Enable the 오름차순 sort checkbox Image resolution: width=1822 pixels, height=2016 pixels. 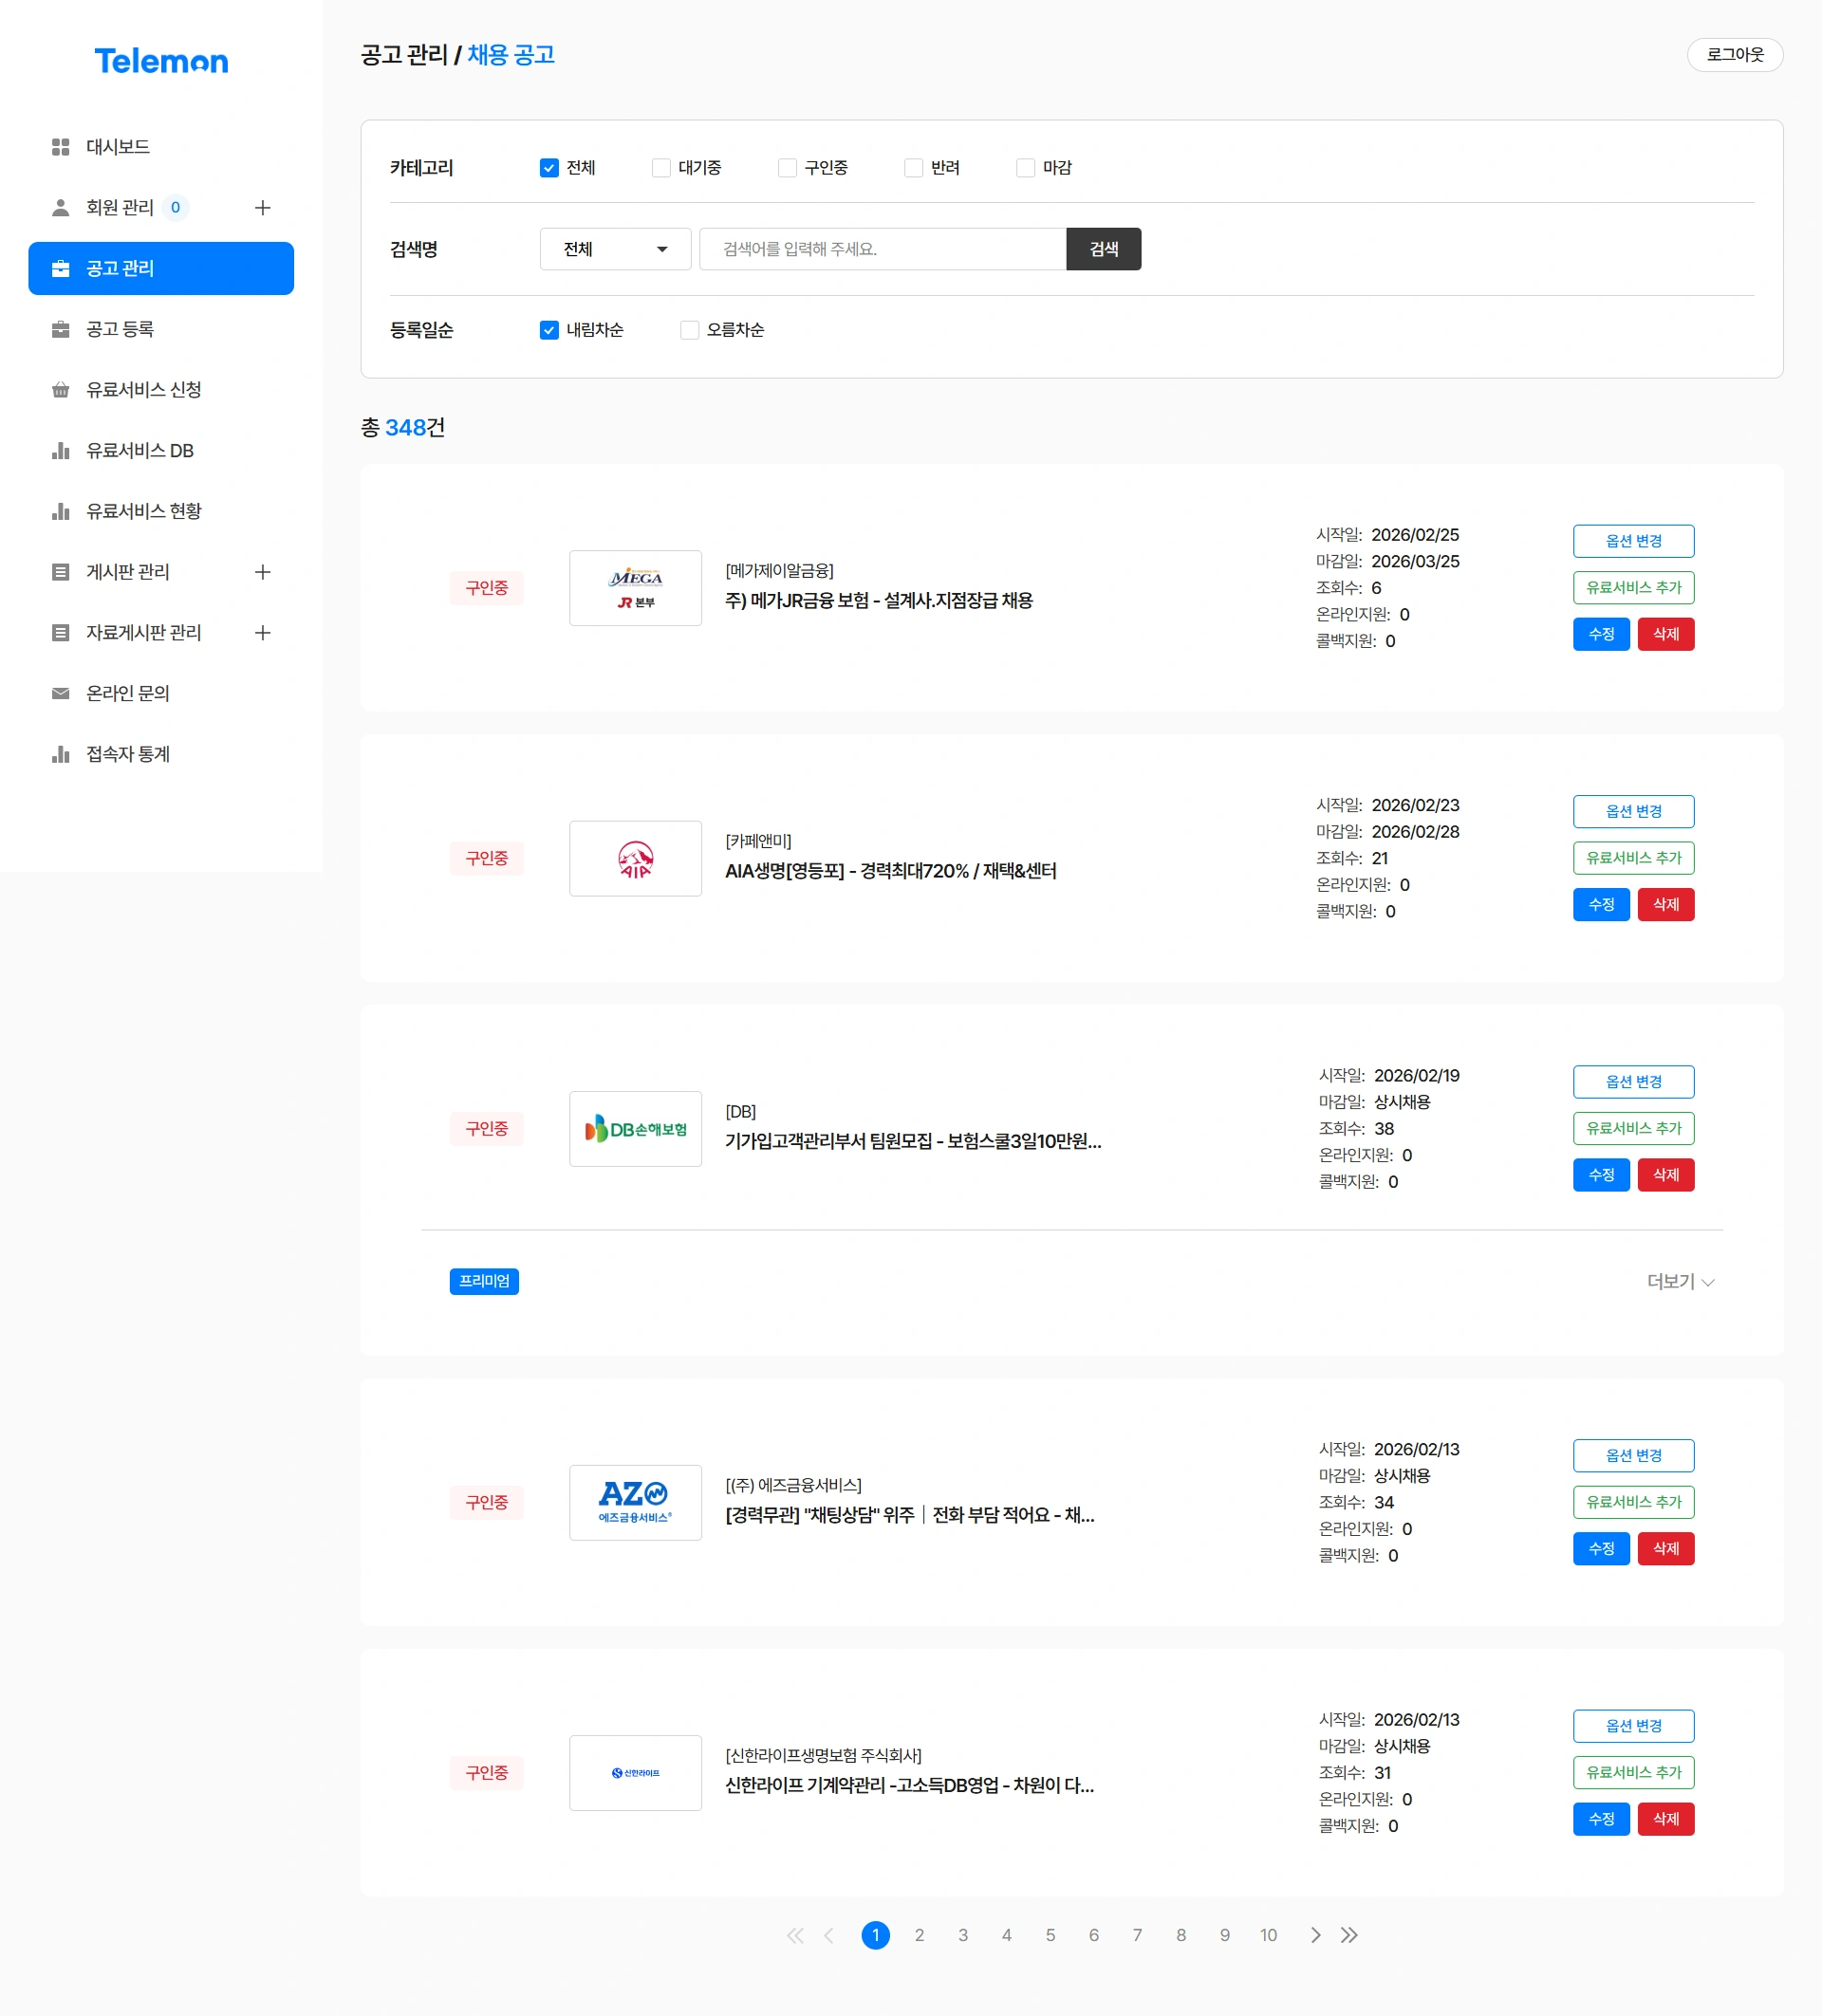pyautogui.click(x=689, y=330)
